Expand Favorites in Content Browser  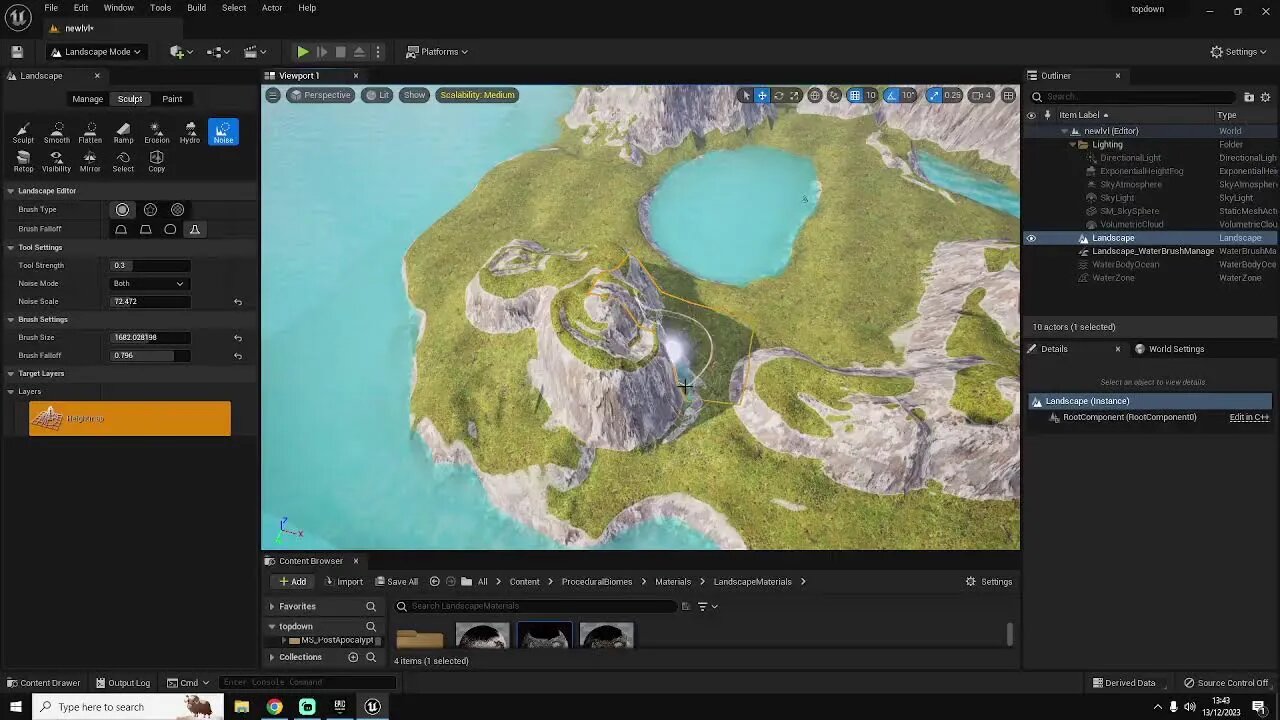pos(272,606)
